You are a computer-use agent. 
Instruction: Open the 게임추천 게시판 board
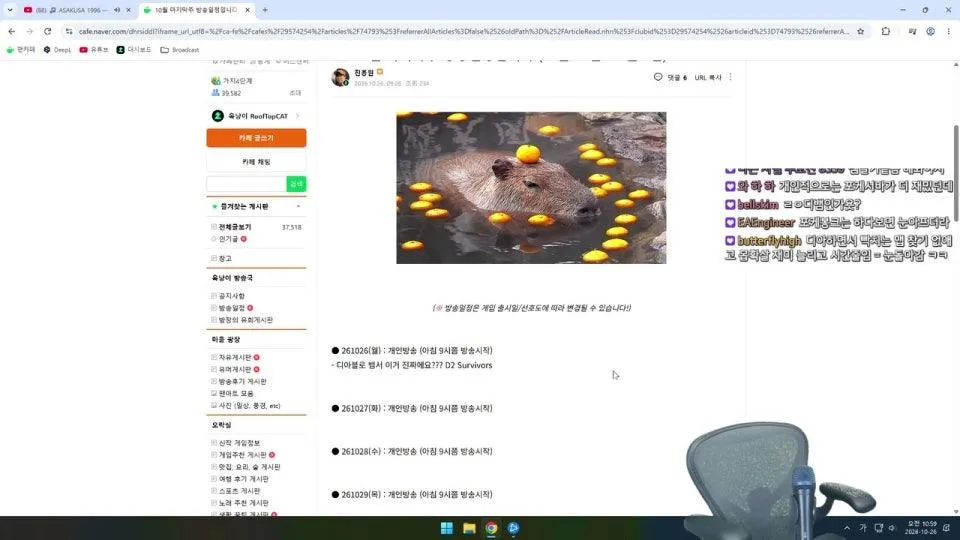pos(242,455)
